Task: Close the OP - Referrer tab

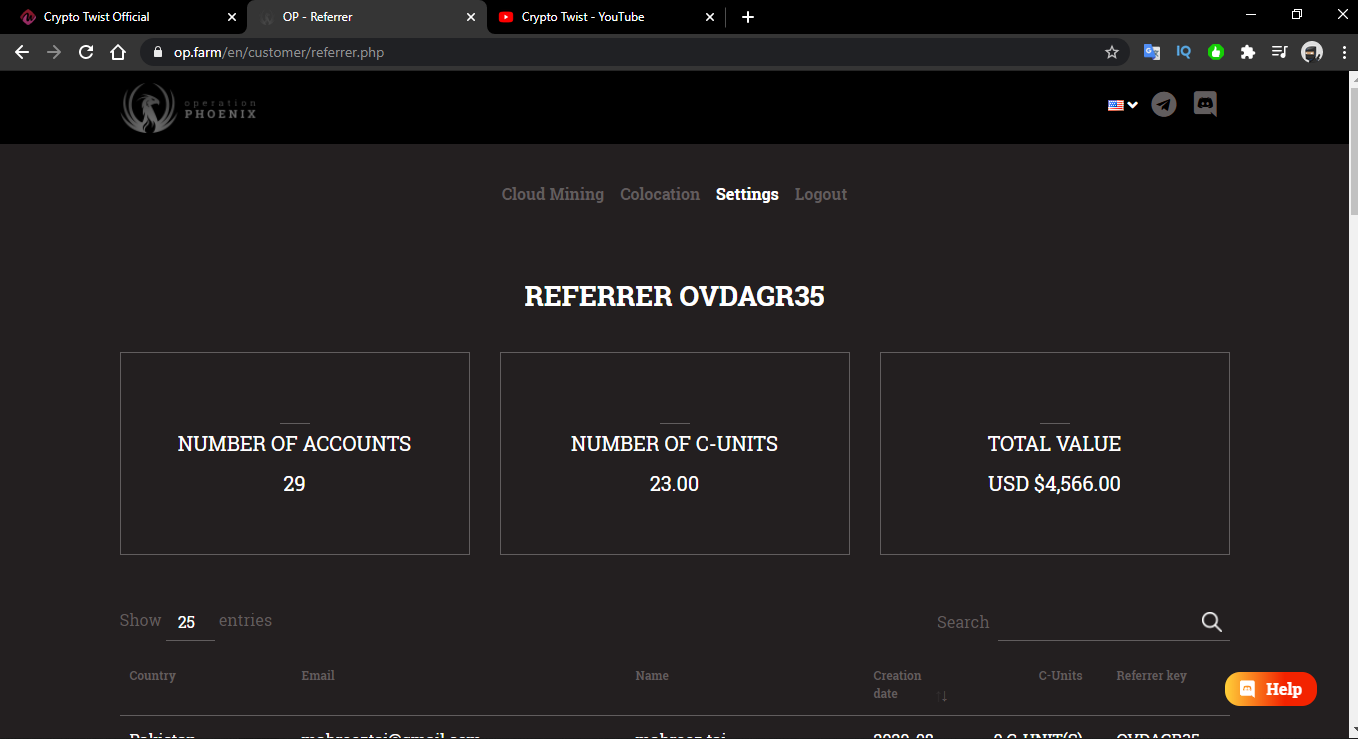Action: 471,17
